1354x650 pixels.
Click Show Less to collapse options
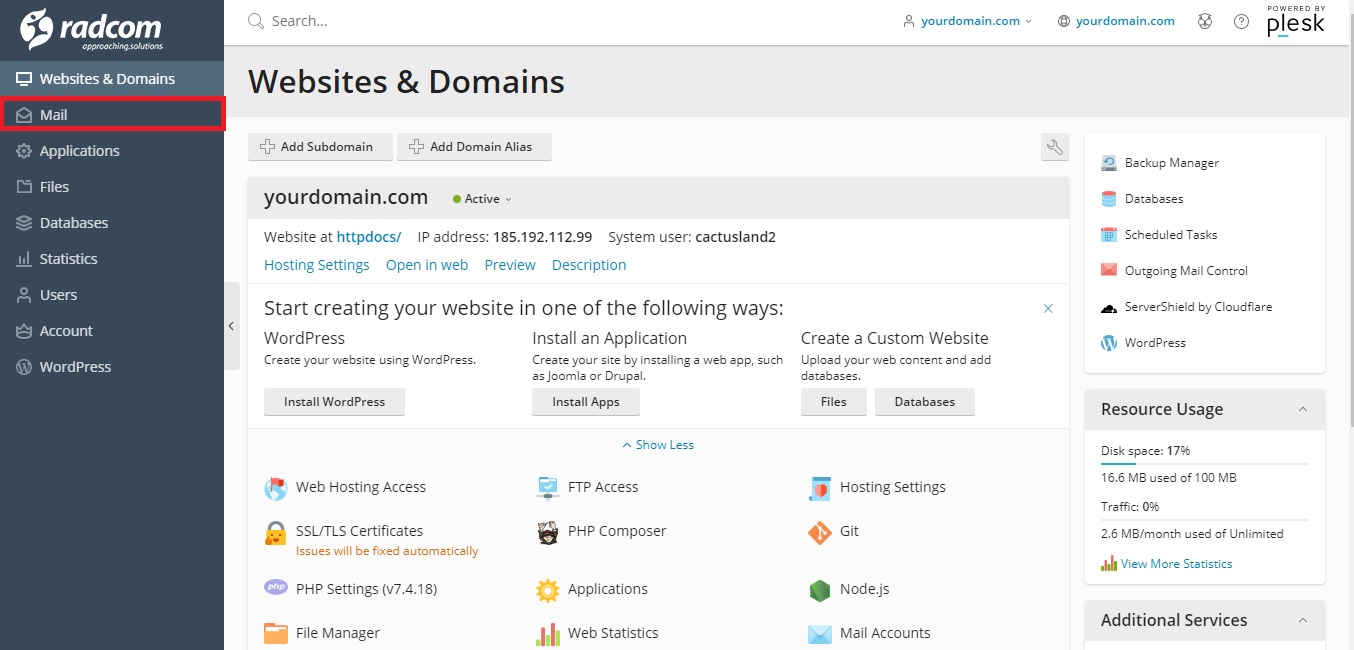pyautogui.click(x=658, y=445)
